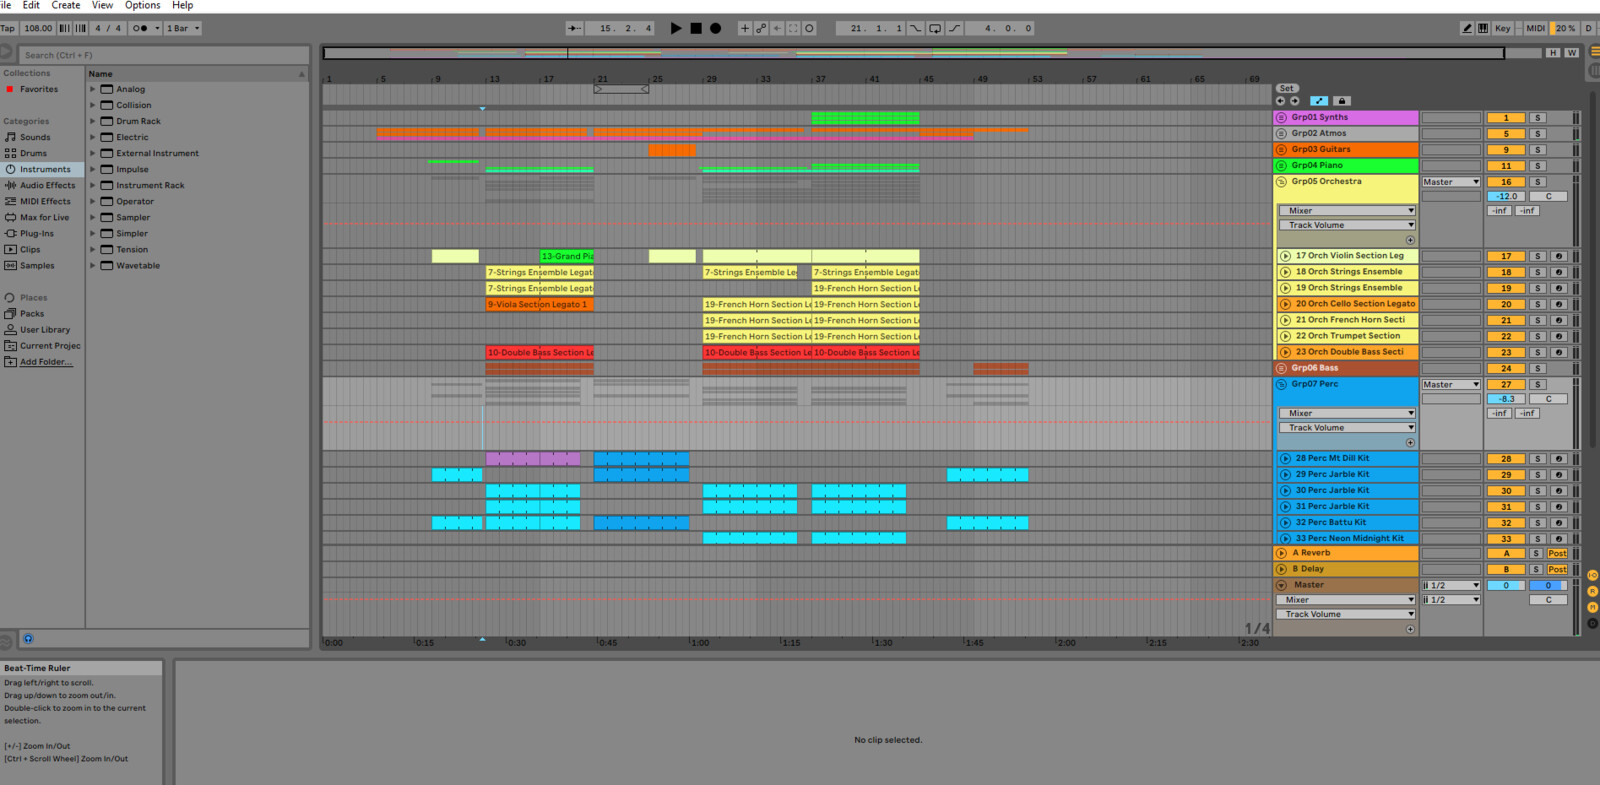The height and width of the screenshot is (785, 1600).
Task: Click Grp05 Orchestra volume -12.0 field
Action: 1506,196
